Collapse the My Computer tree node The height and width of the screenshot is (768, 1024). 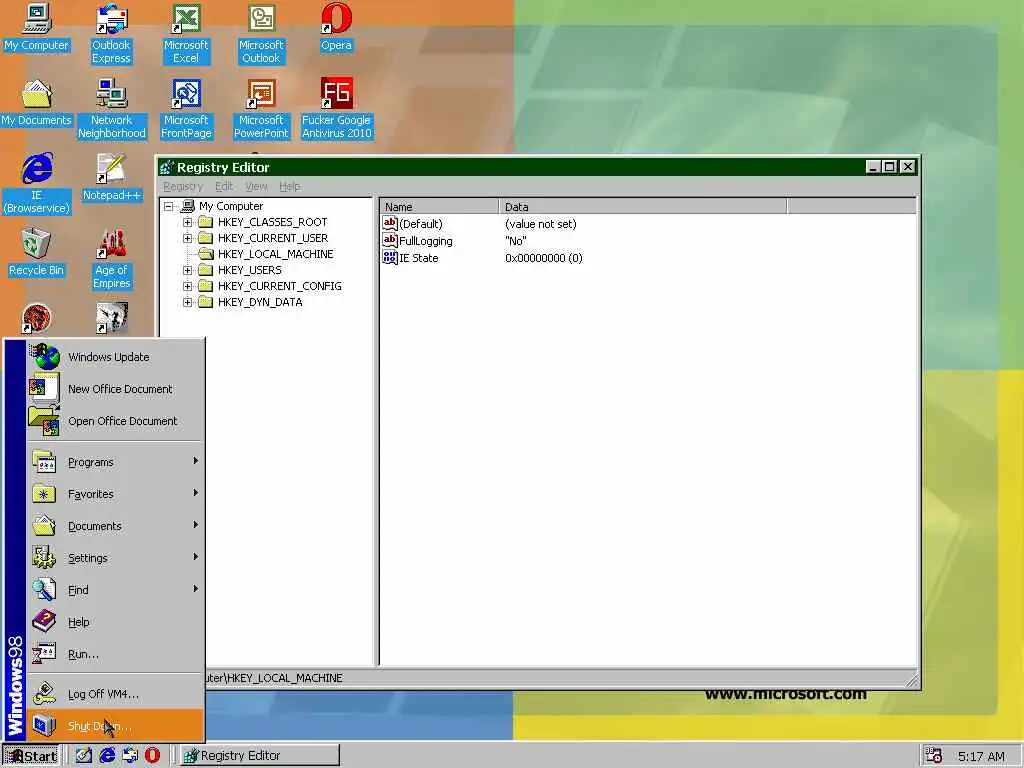[168, 206]
